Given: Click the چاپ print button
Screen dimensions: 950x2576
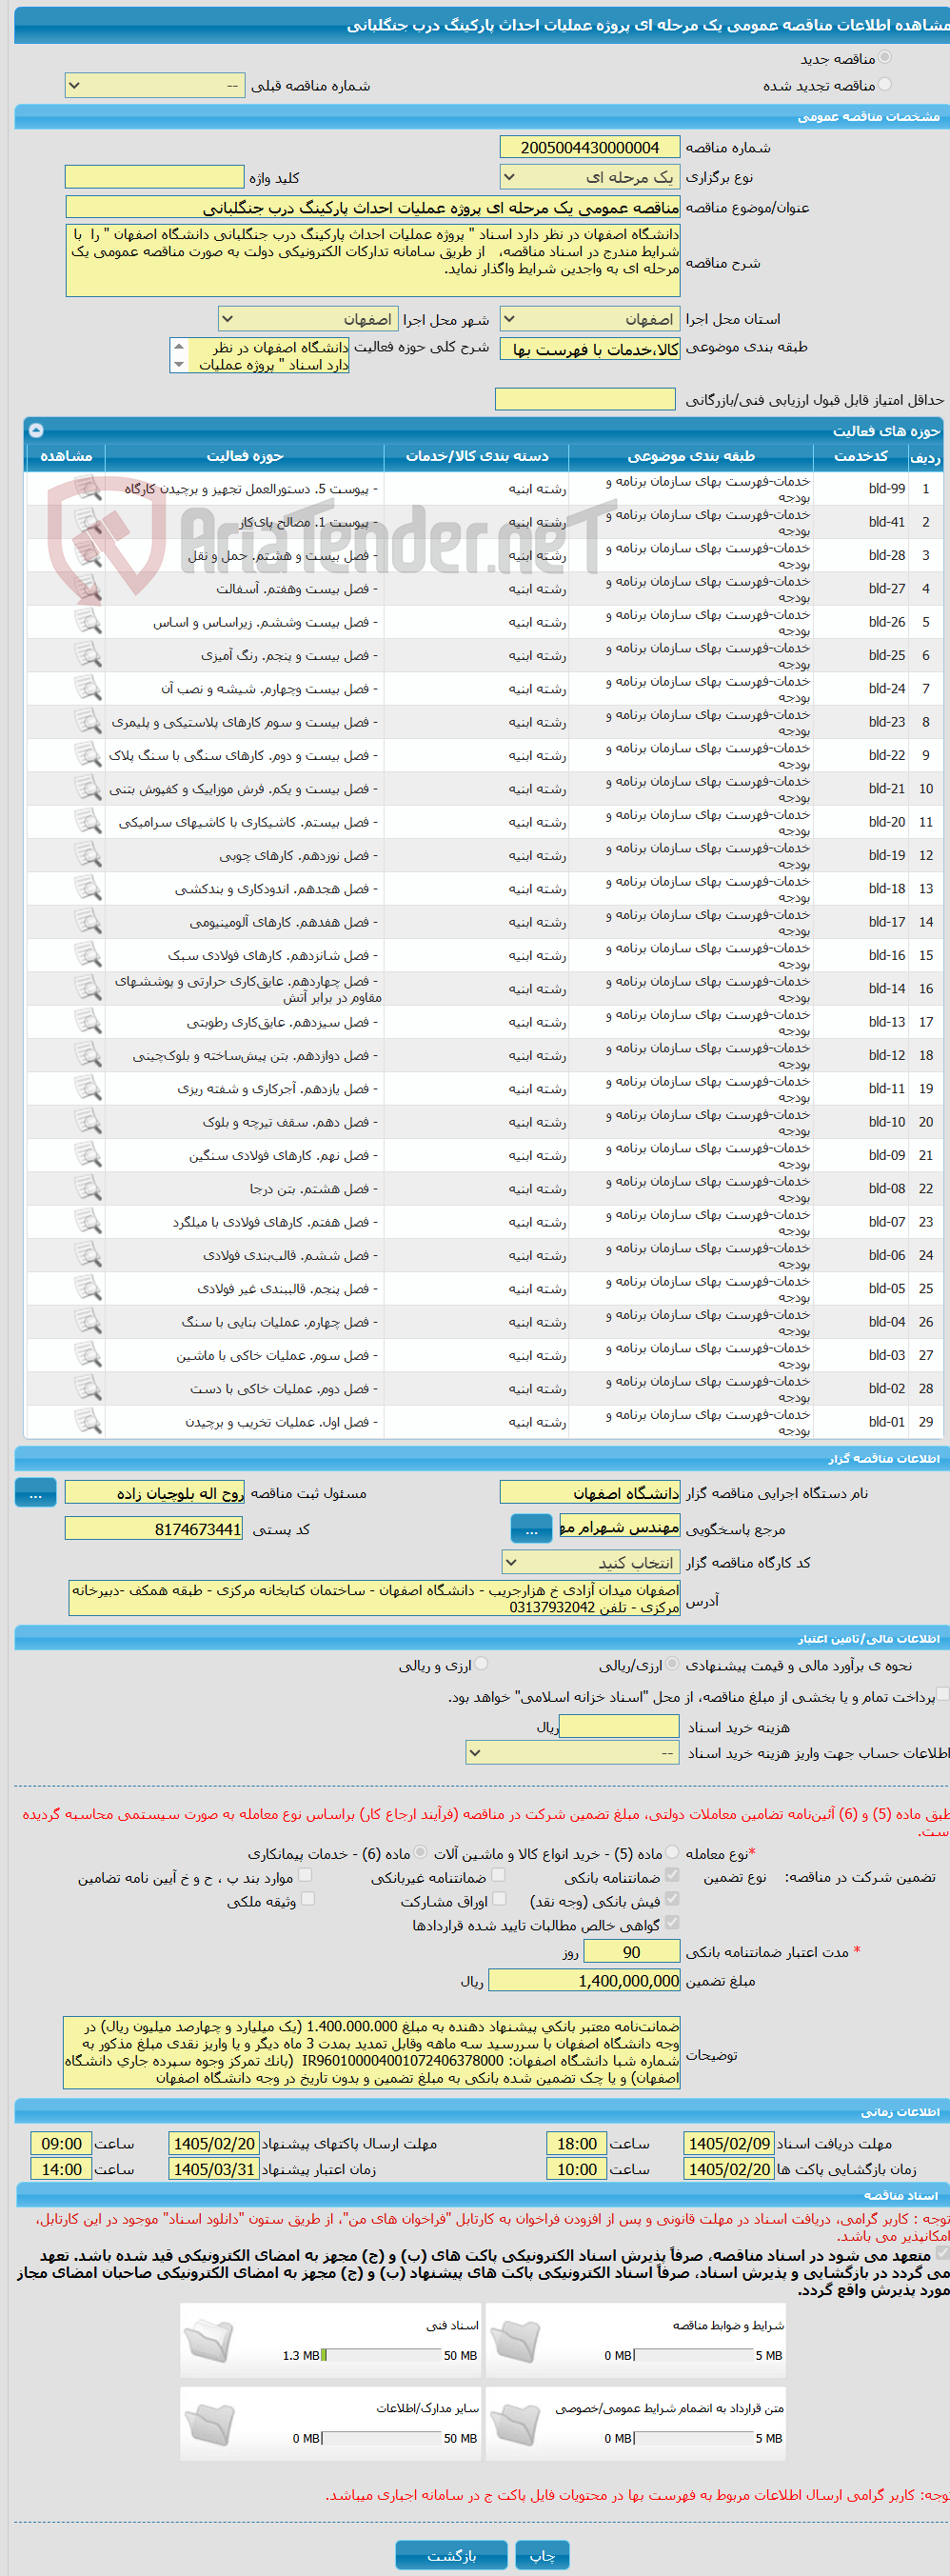Looking at the screenshot, I should click(x=542, y=2555).
